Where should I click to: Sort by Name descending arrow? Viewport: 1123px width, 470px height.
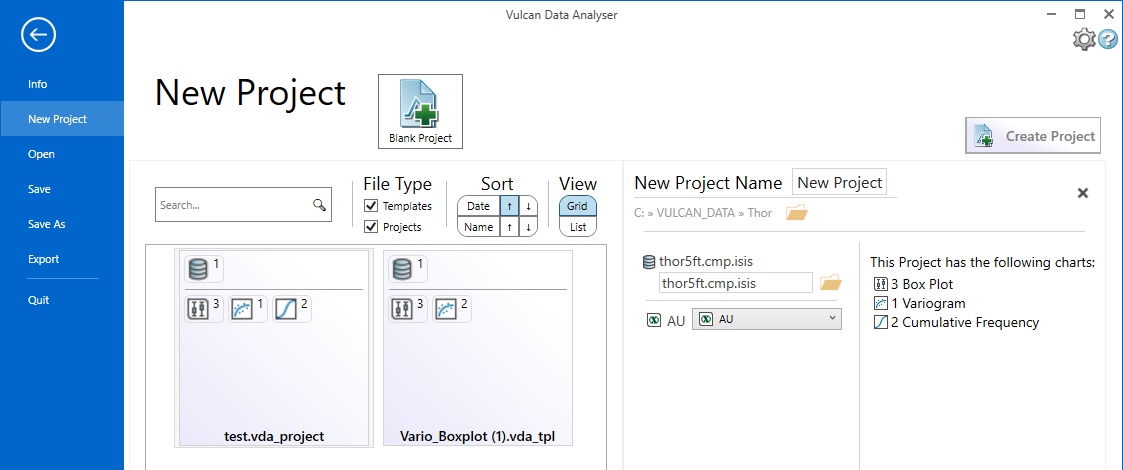tap(528, 227)
